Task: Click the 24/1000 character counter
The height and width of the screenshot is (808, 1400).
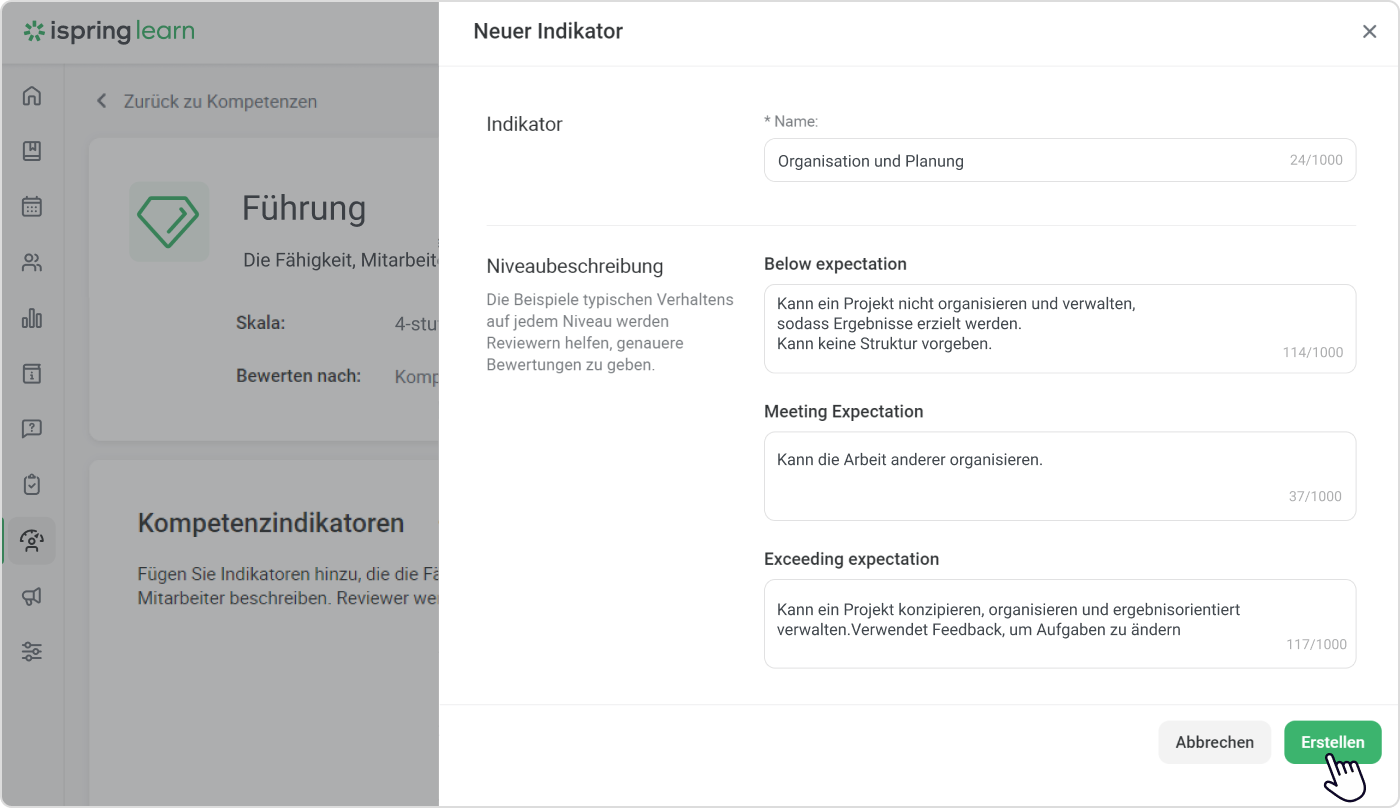Action: [1316, 160]
